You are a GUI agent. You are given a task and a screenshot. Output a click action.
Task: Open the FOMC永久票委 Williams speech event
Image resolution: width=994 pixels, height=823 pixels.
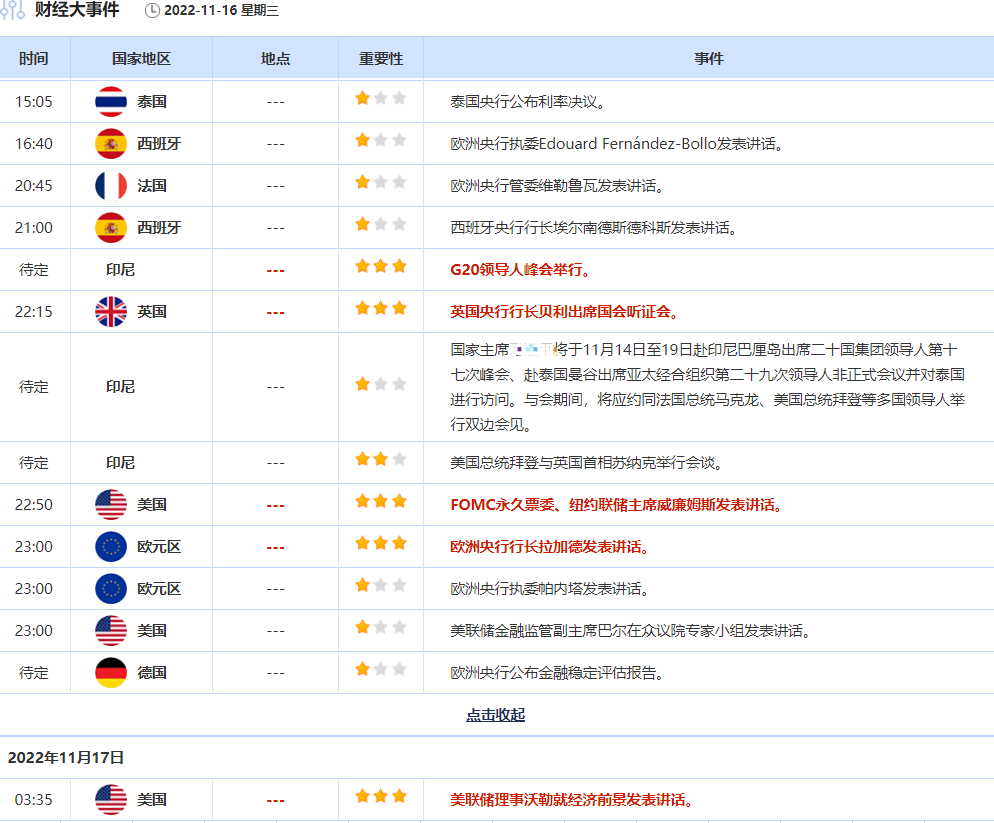(616, 505)
